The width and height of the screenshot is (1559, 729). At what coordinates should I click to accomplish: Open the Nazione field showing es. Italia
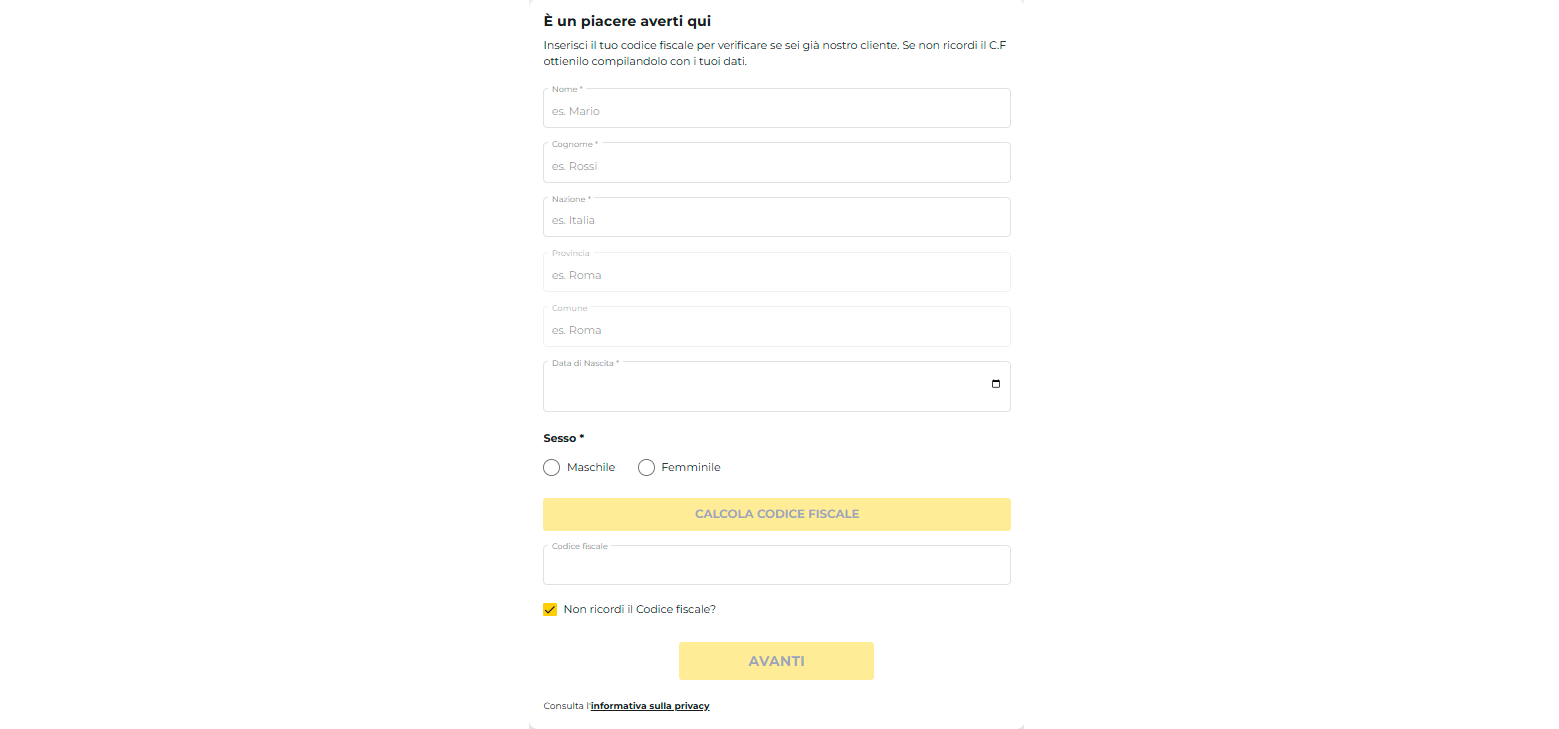(x=776, y=217)
